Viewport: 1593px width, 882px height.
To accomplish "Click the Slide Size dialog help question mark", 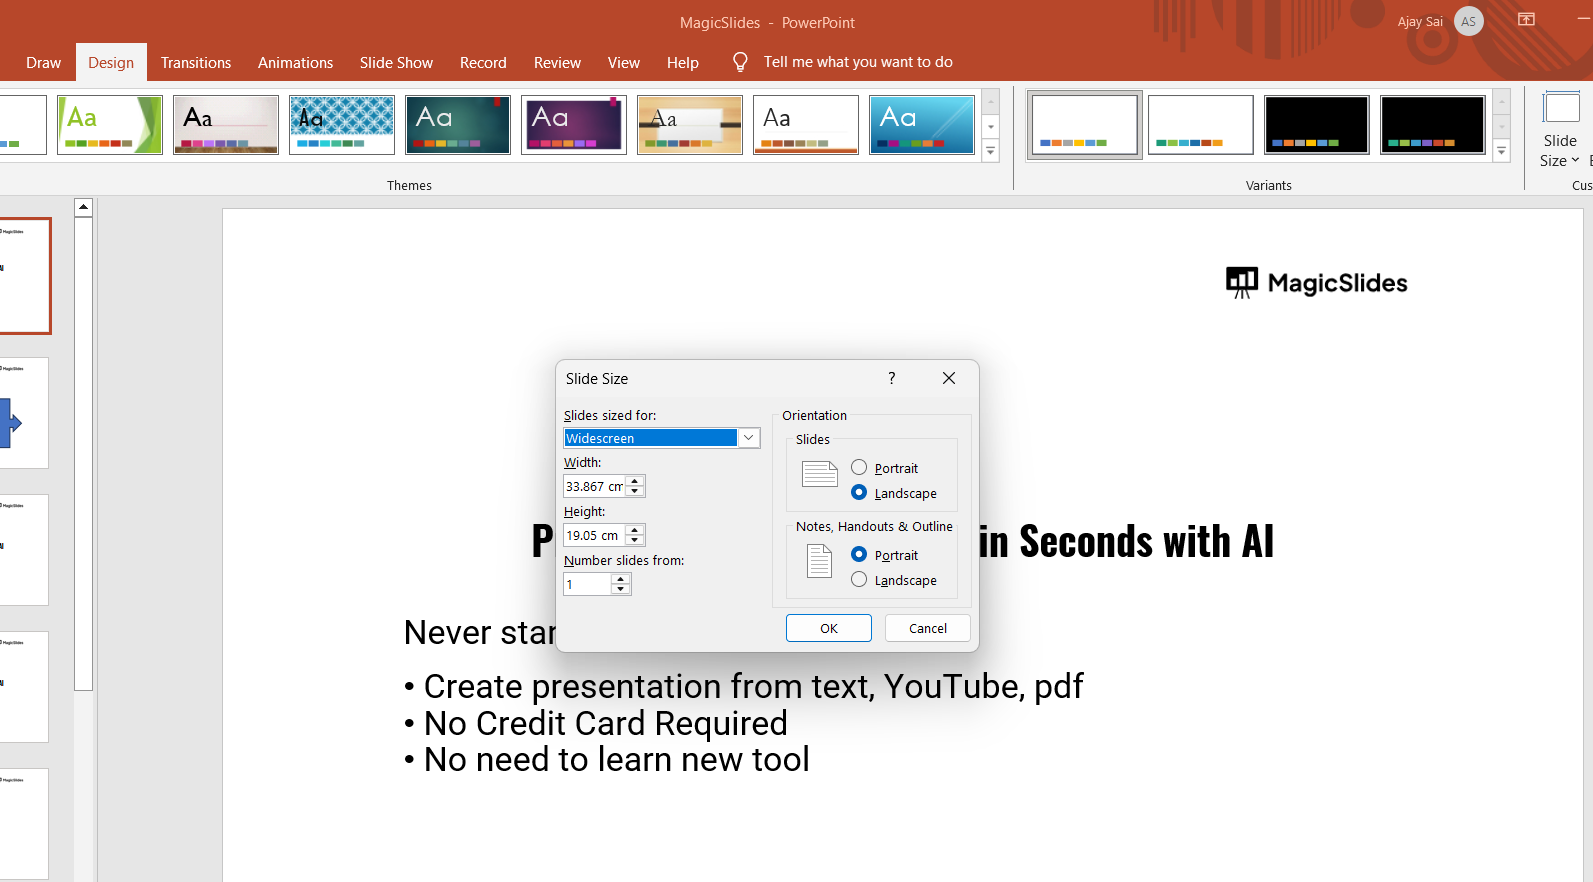I will click(891, 378).
